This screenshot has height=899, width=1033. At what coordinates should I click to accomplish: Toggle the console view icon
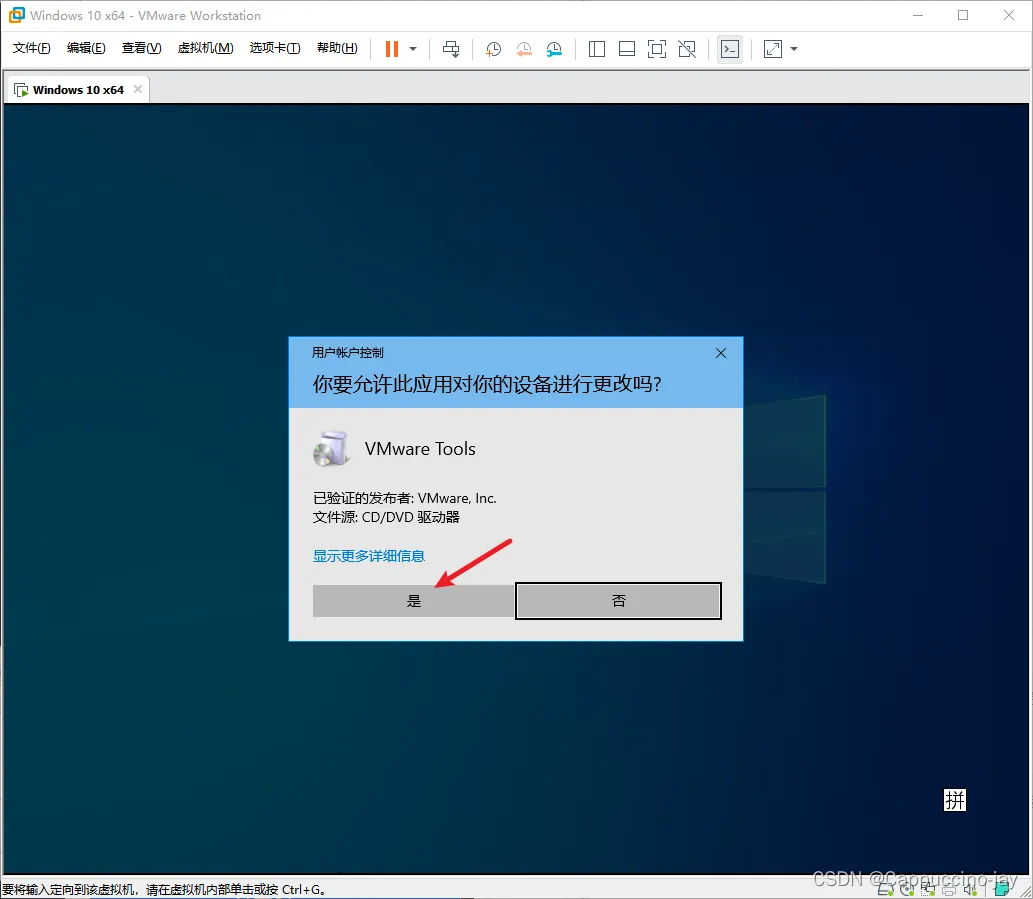[730, 49]
